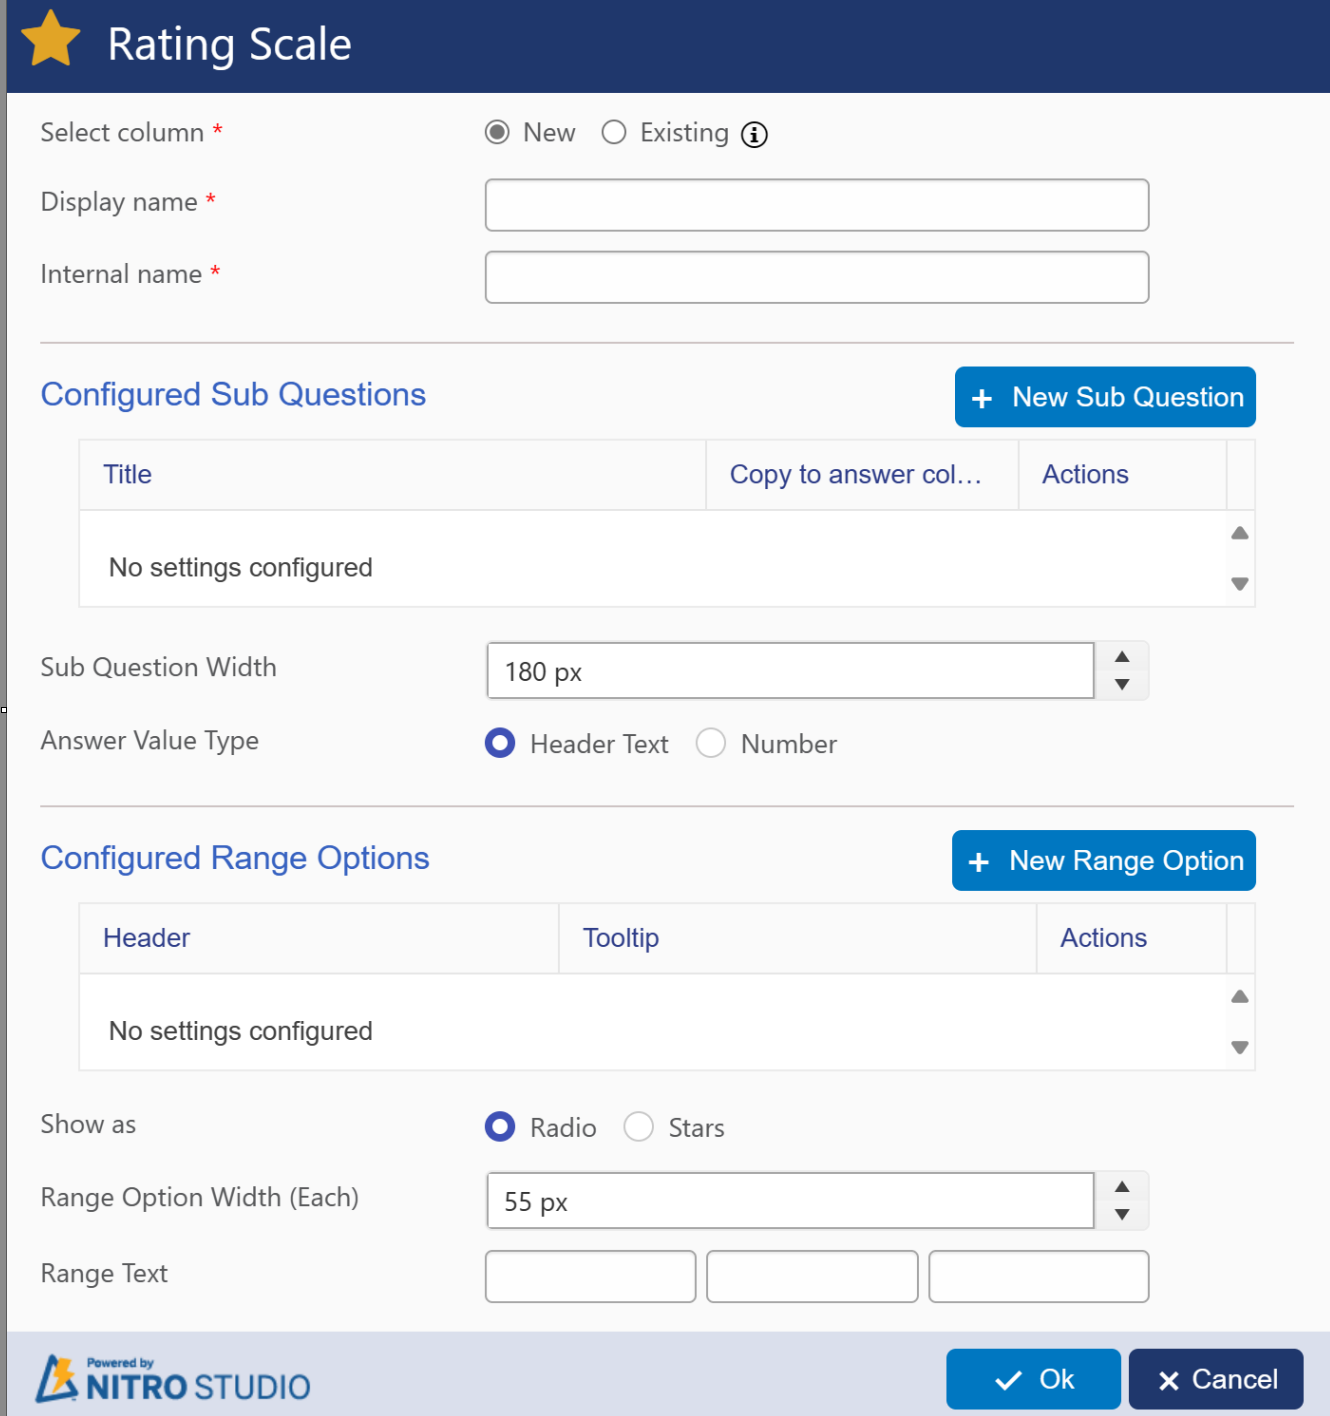
Task: Open the info icon beside Existing
Action: tap(754, 134)
